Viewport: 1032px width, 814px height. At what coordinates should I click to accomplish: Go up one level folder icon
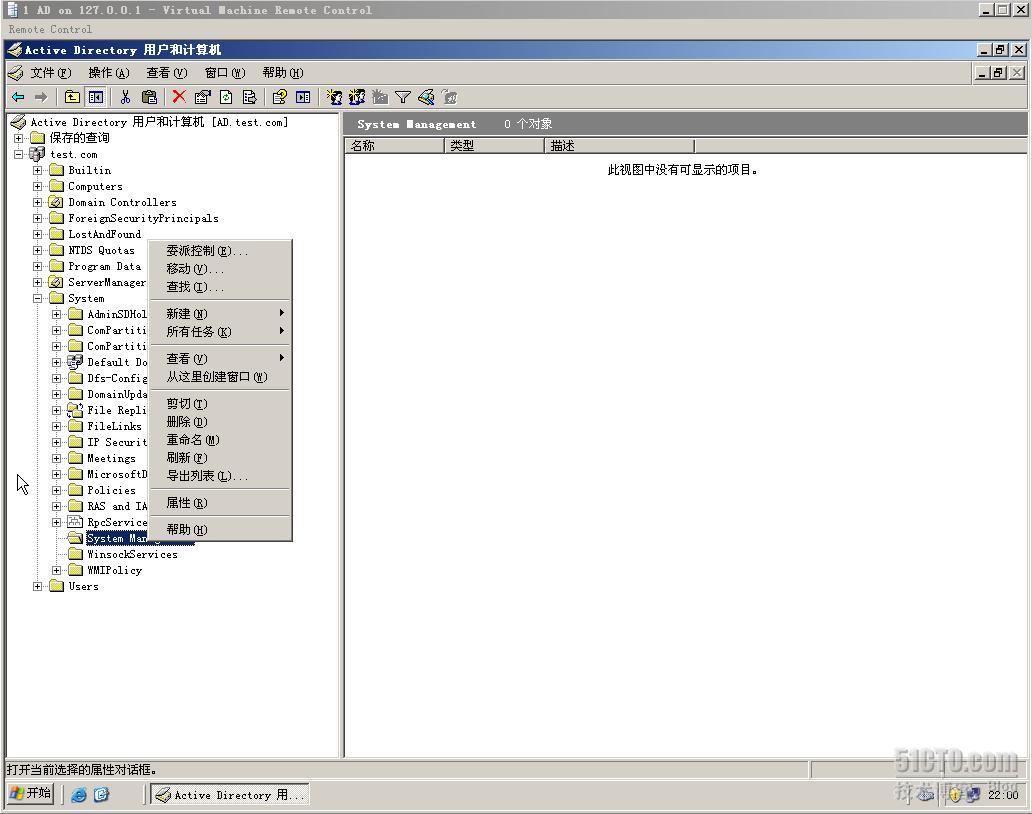72,97
